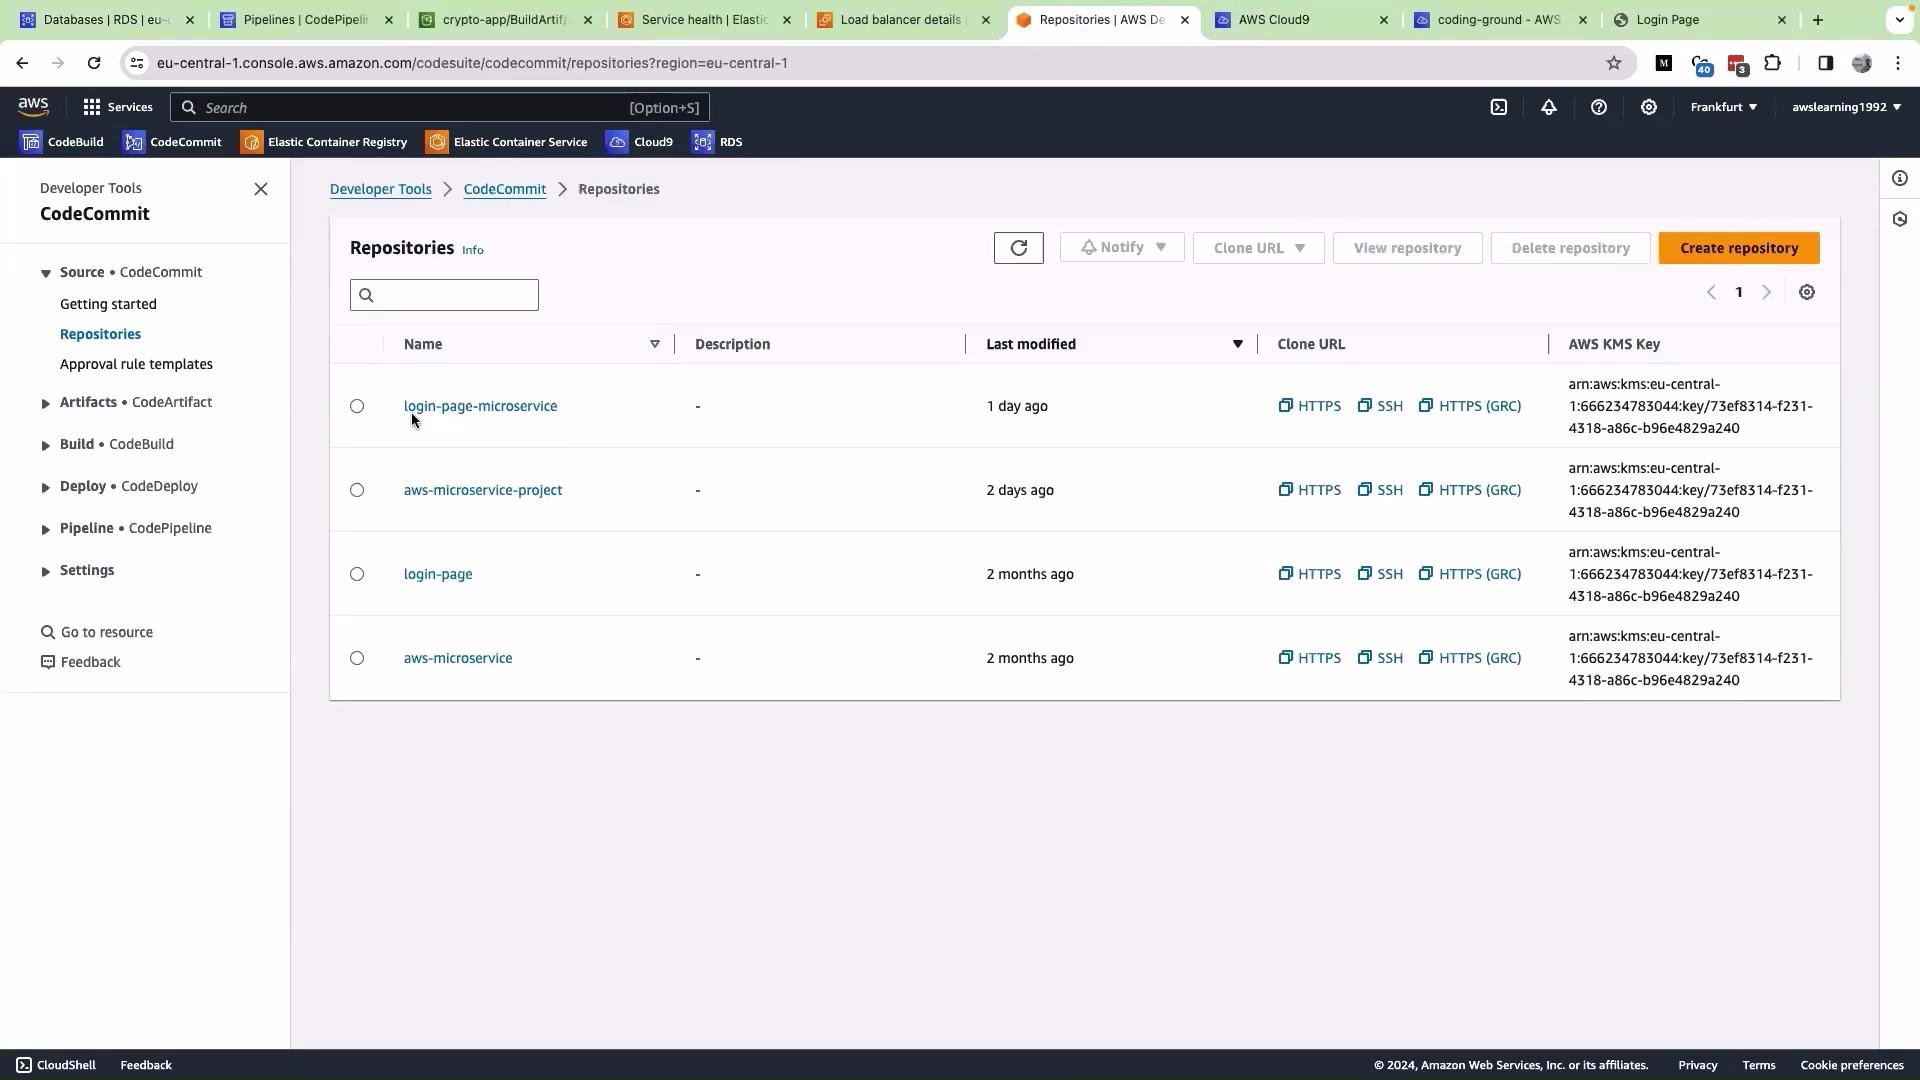
Task: Copy SSH clone URL for aws-microservice
Action: (1380, 658)
